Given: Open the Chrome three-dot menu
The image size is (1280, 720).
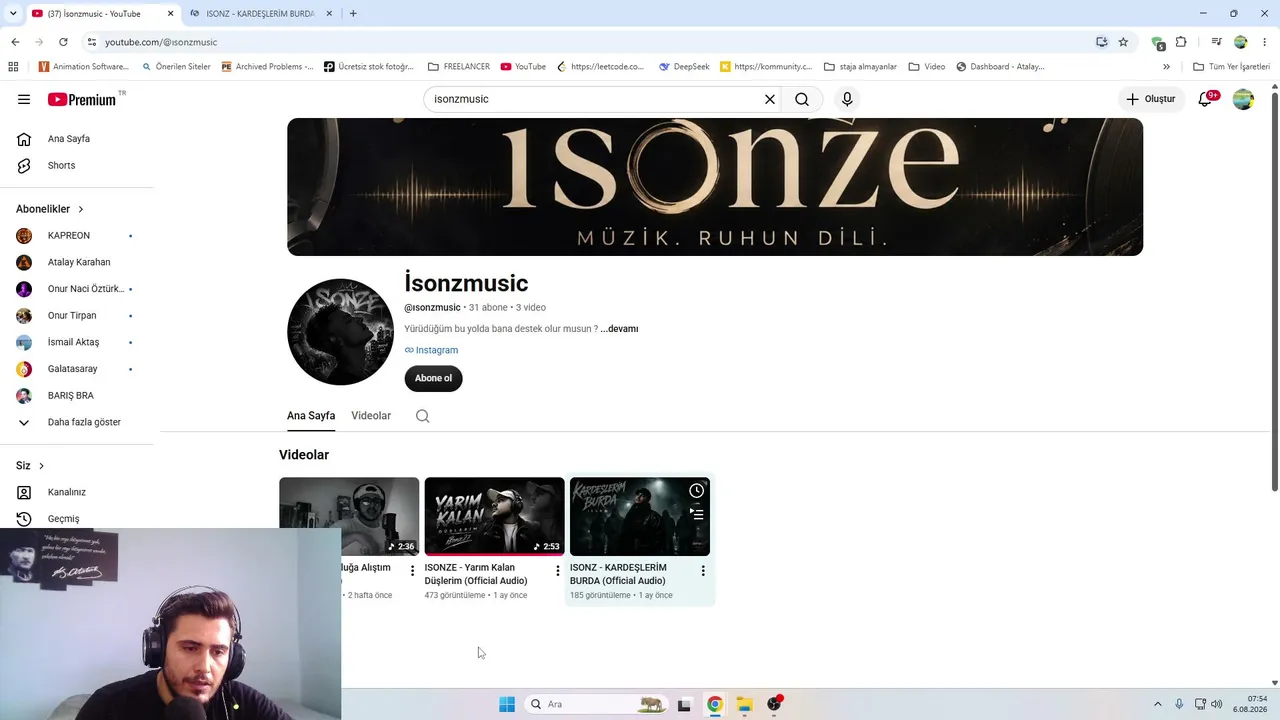Looking at the screenshot, I should 1265,42.
